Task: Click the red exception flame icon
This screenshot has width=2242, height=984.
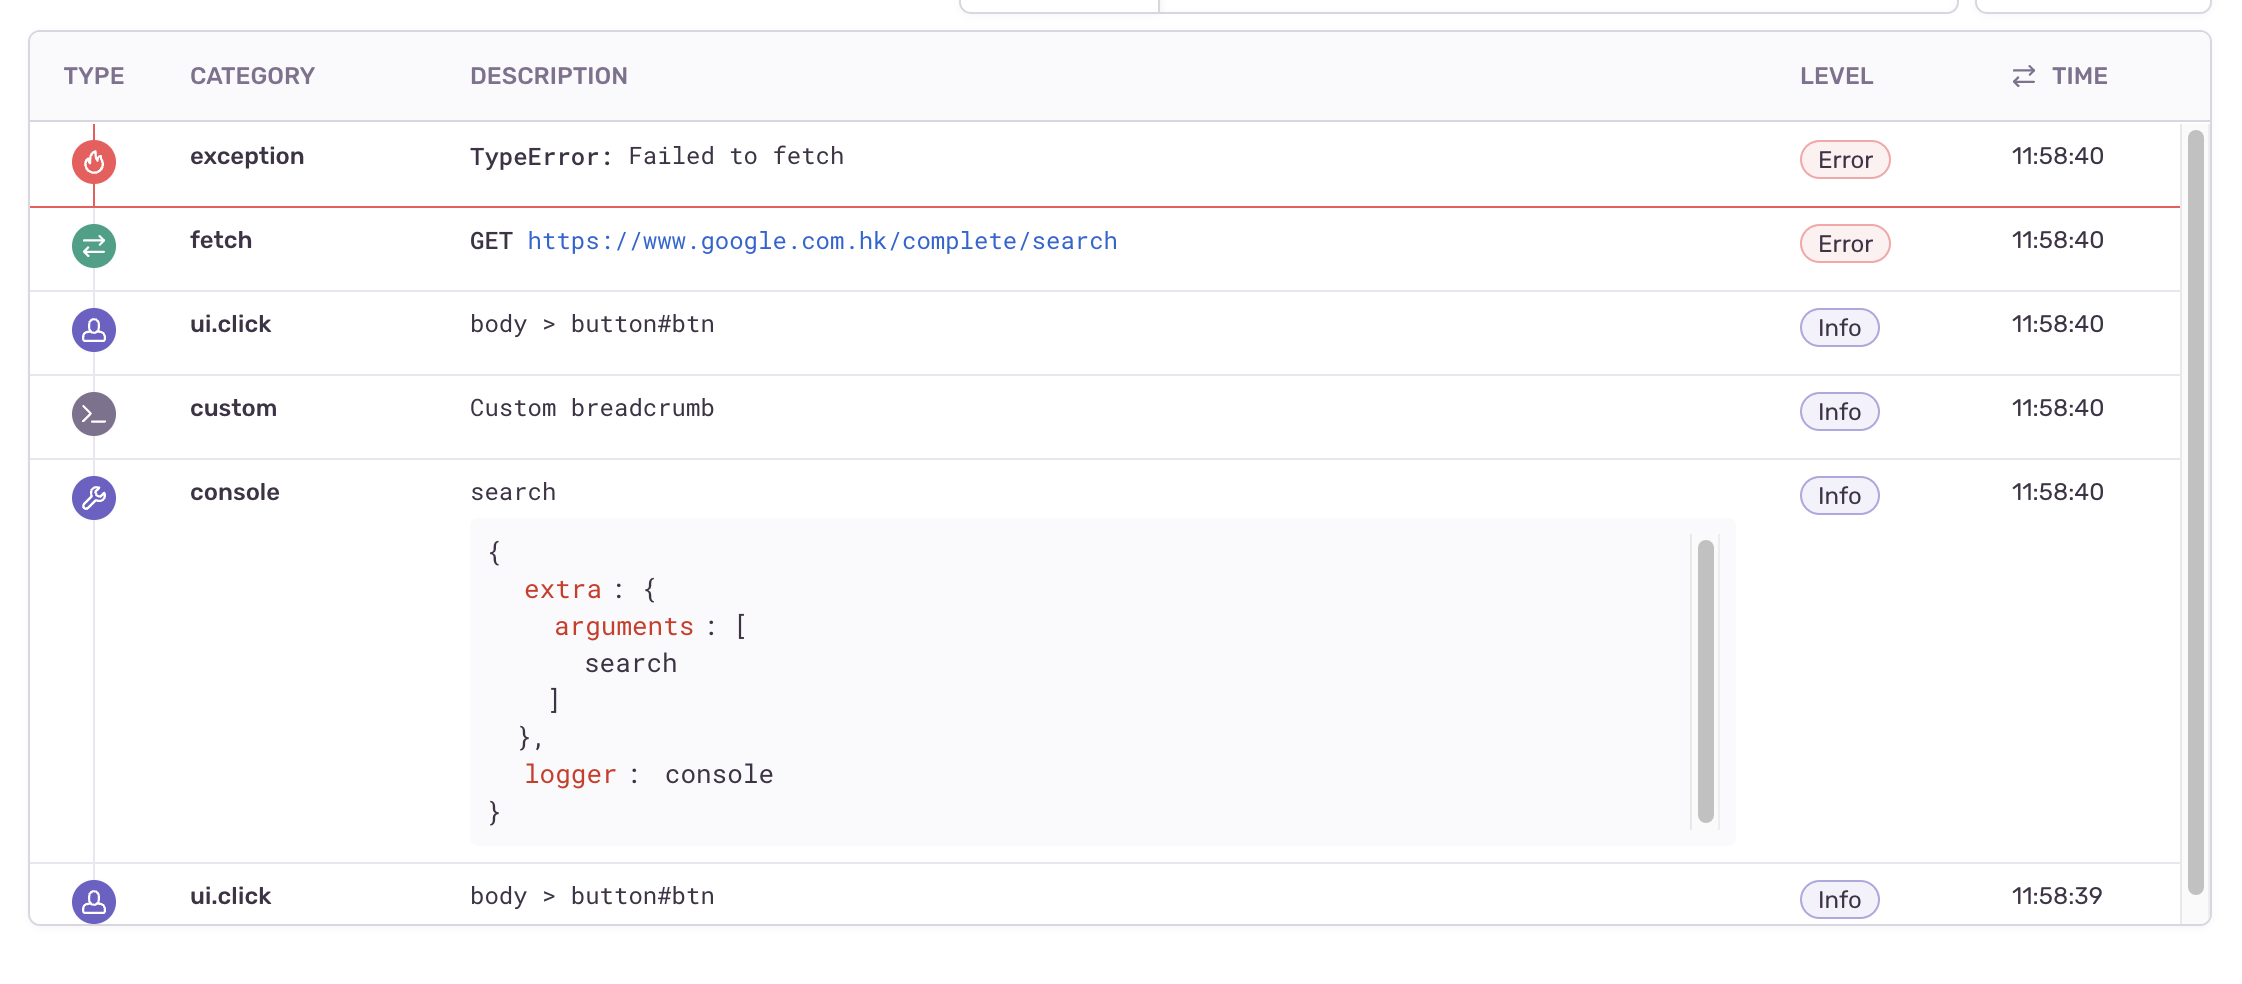Action: point(94,162)
